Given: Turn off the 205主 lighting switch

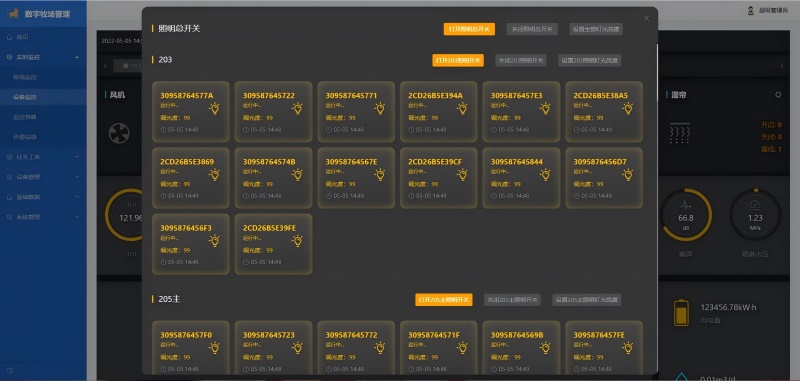Looking at the screenshot, I should 512,300.
